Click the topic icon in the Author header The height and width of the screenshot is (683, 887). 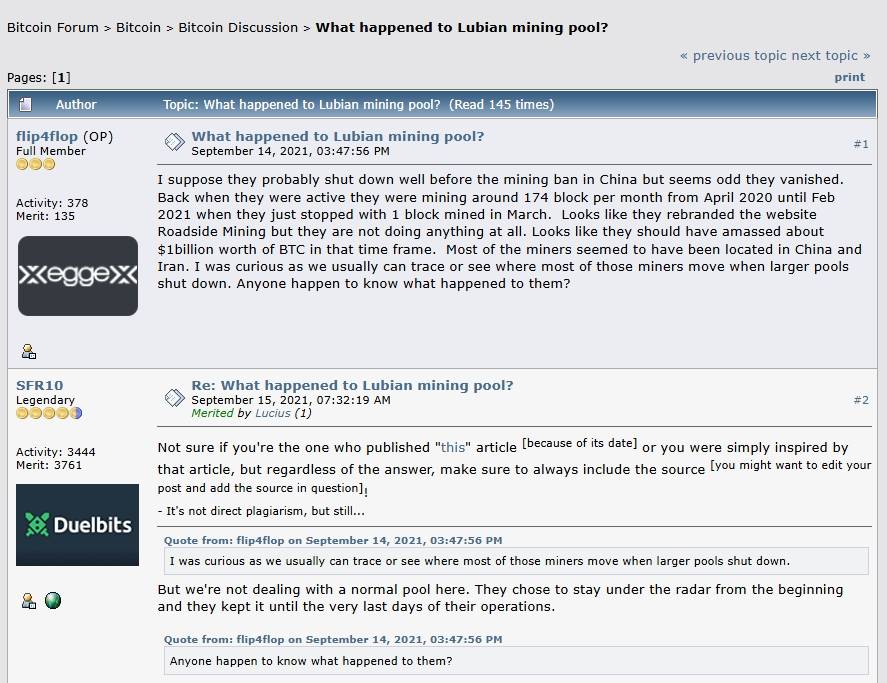tap(25, 104)
